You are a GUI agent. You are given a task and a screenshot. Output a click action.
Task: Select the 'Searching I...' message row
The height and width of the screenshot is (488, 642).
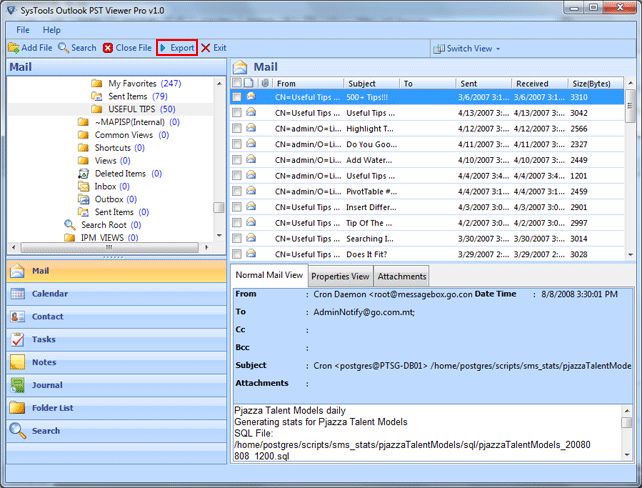[x=427, y=239]
